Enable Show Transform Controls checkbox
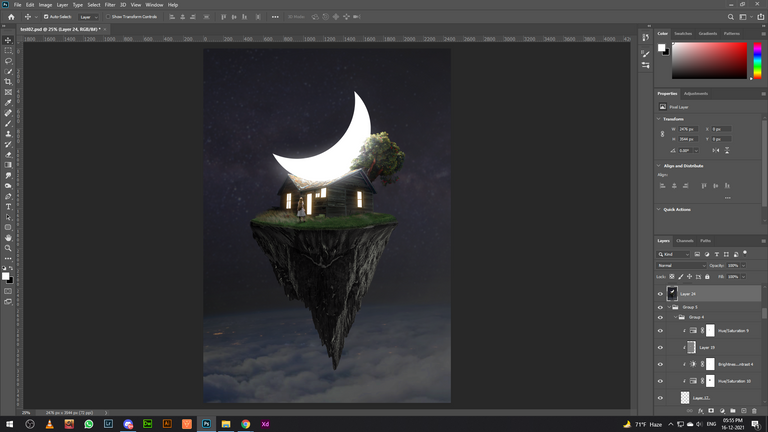Screen dimensions: 768x432 108,17
